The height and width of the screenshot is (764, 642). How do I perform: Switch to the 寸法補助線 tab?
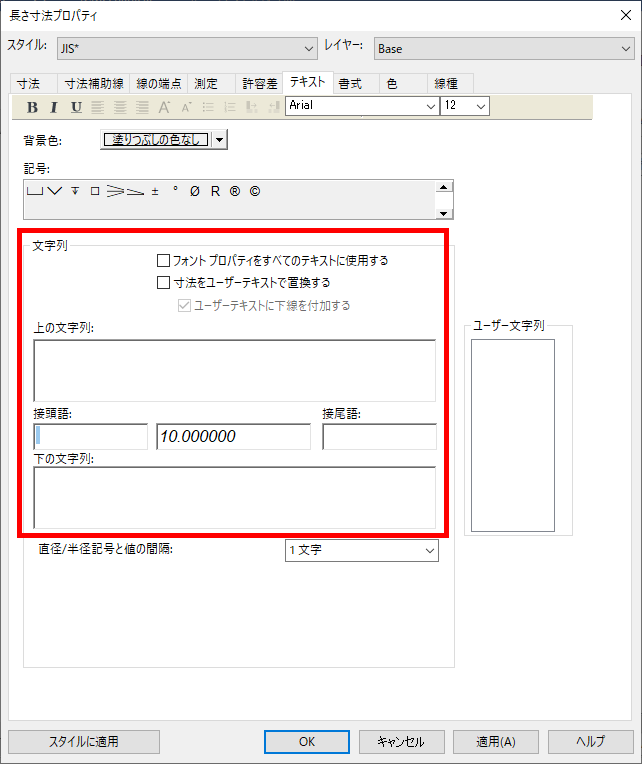[x=94, y=84]
